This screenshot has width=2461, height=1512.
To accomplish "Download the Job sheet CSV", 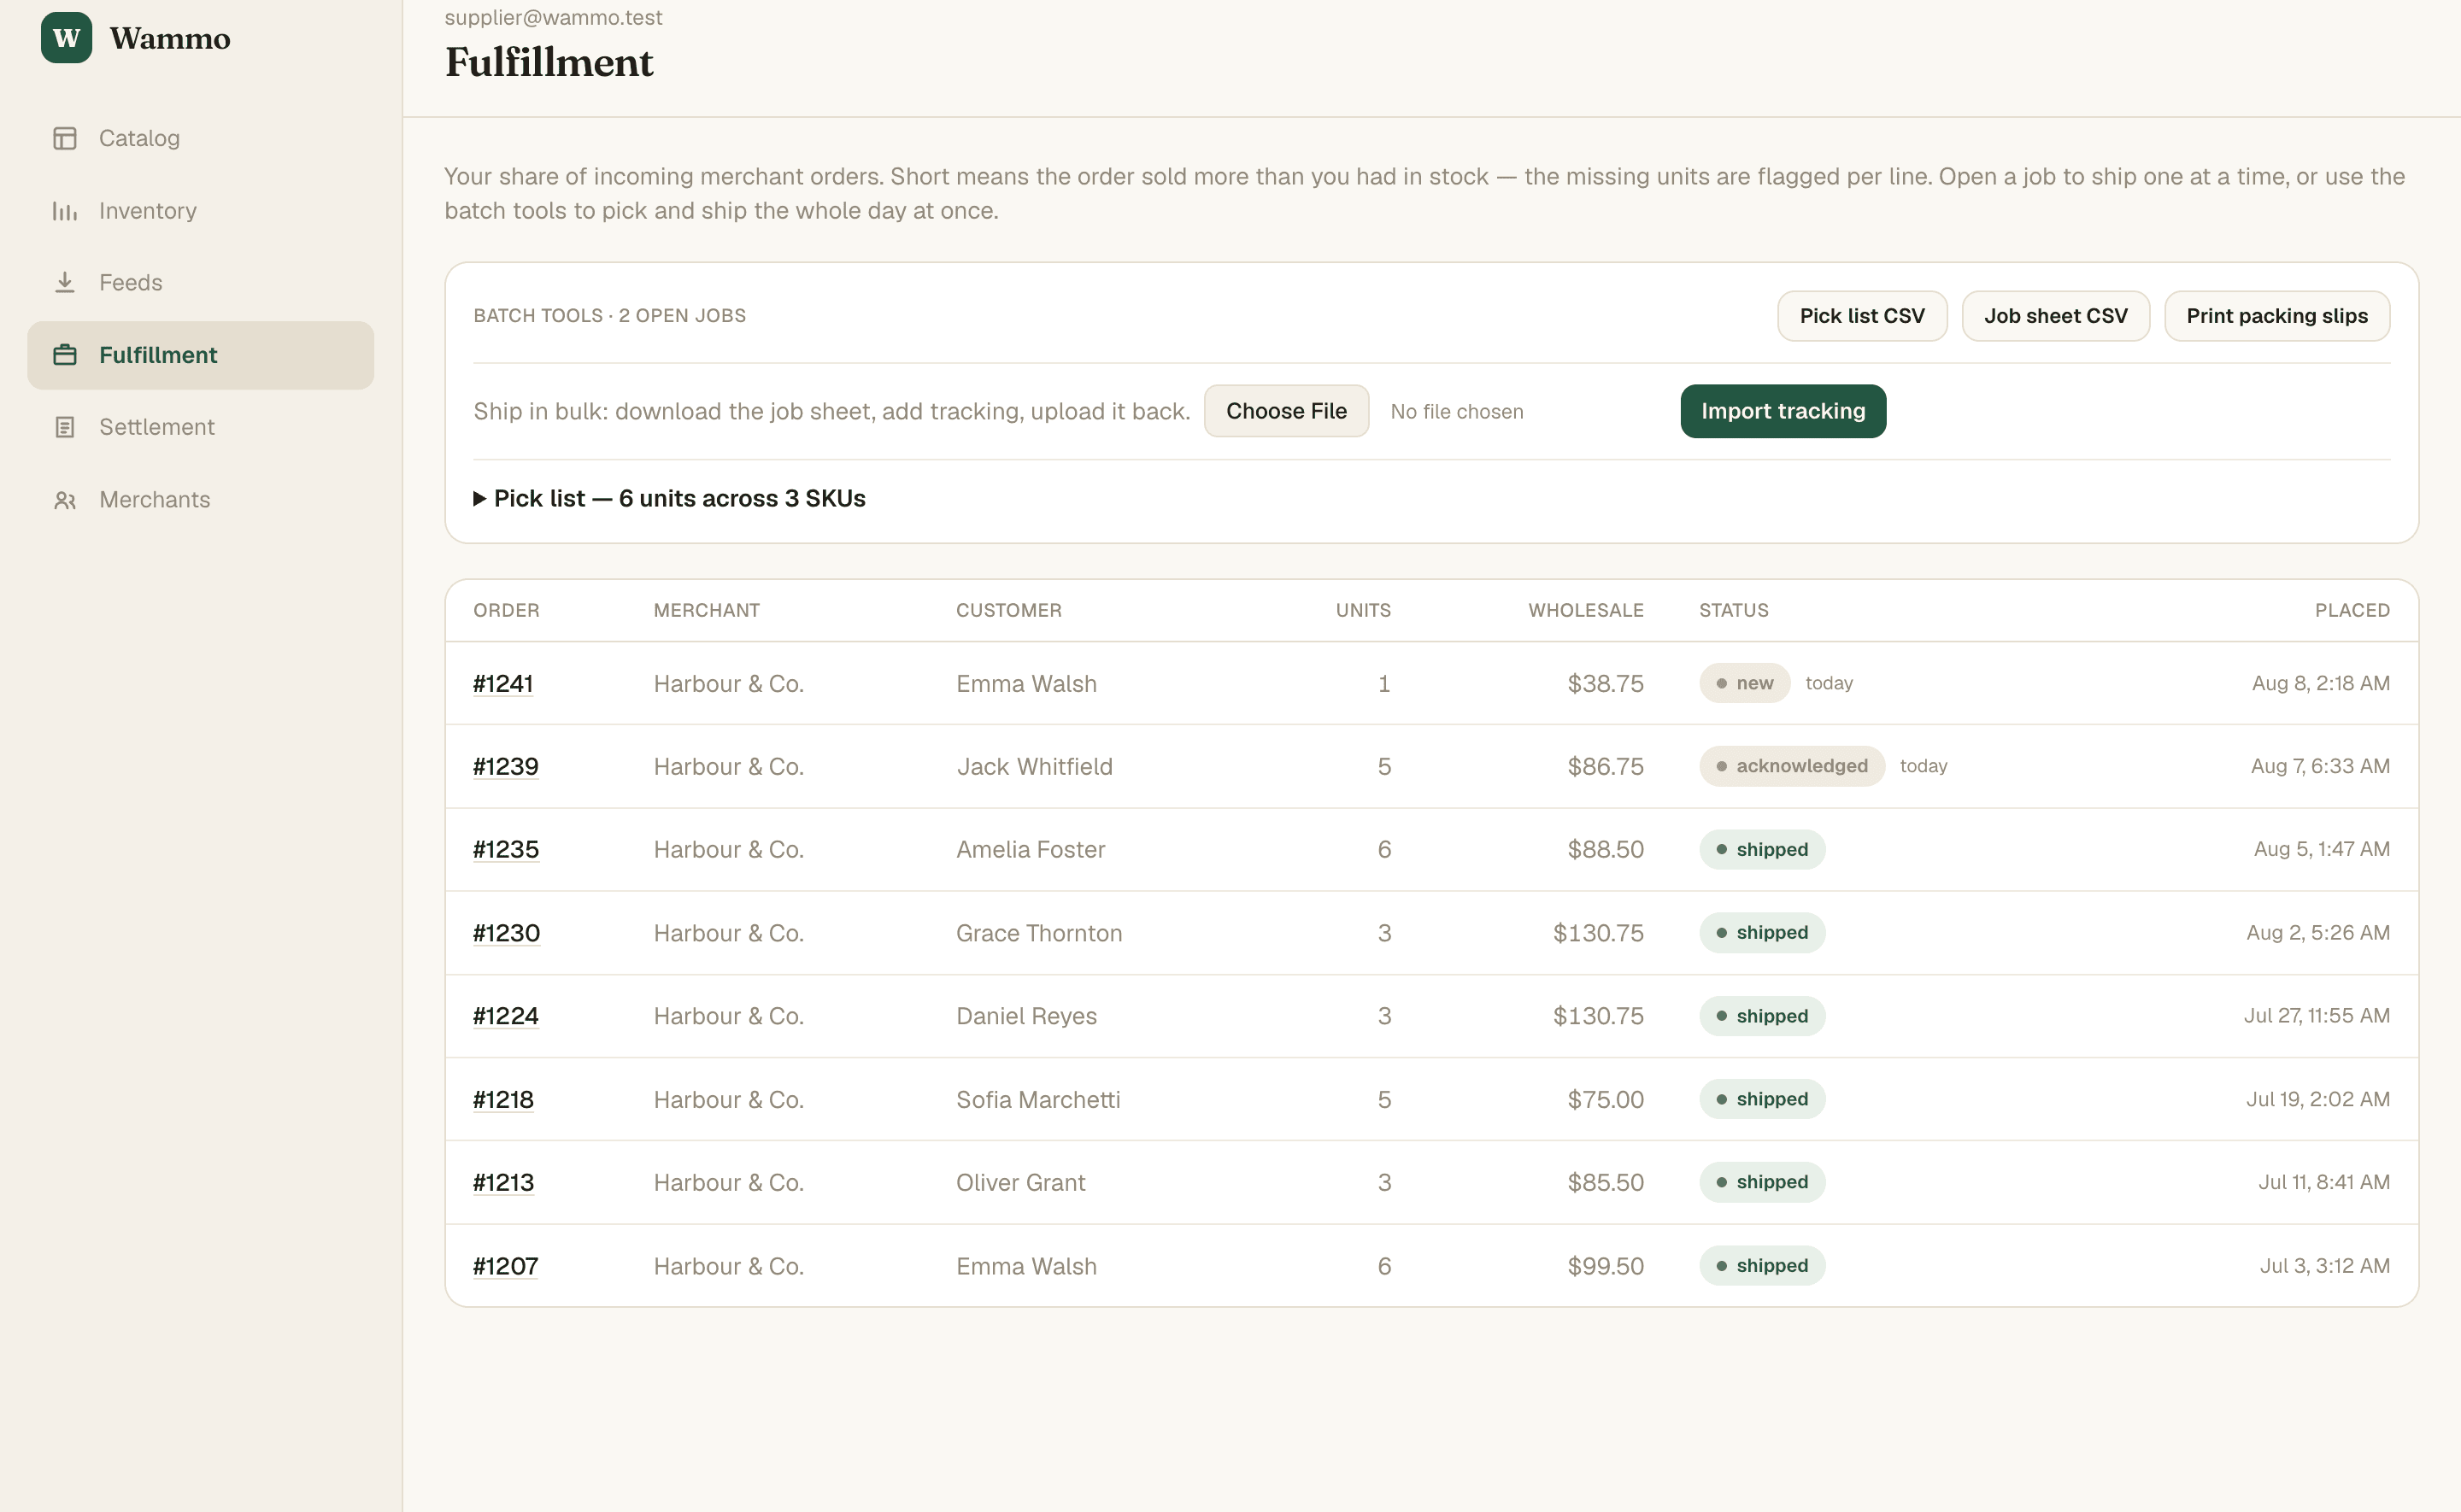I will click(2055, 316).
